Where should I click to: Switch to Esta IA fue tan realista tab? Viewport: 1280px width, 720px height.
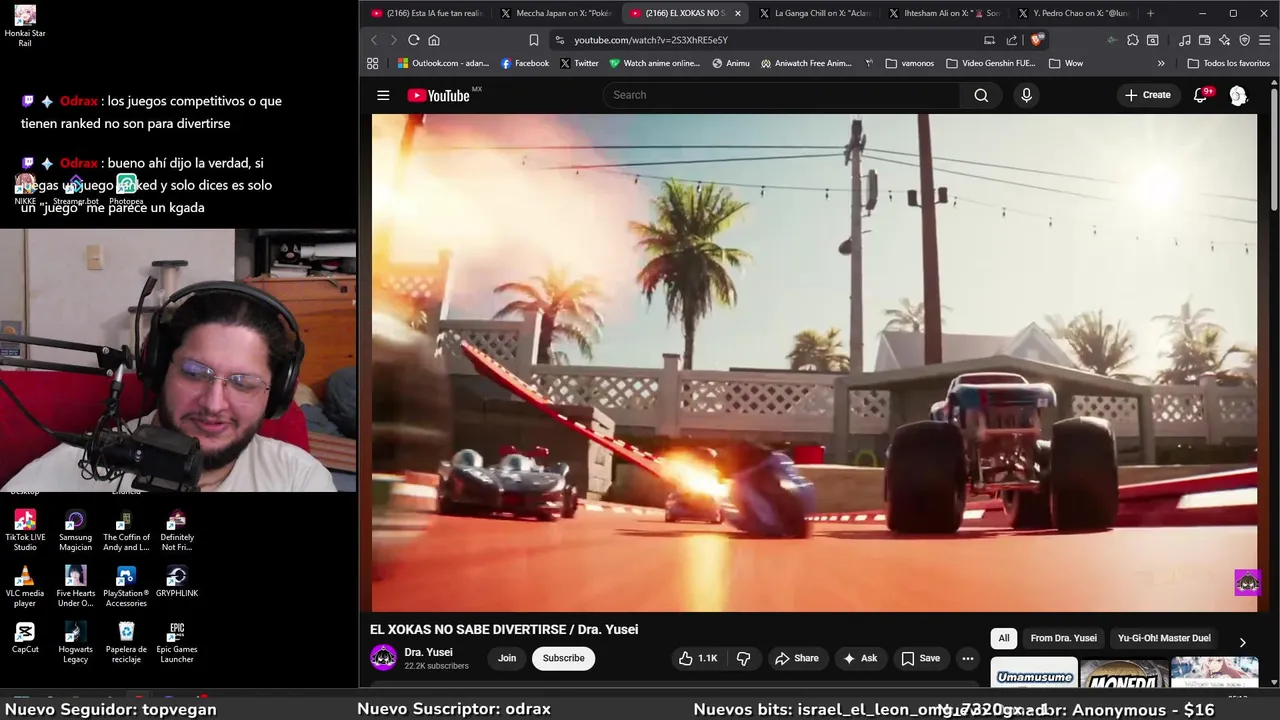point(426,13)
